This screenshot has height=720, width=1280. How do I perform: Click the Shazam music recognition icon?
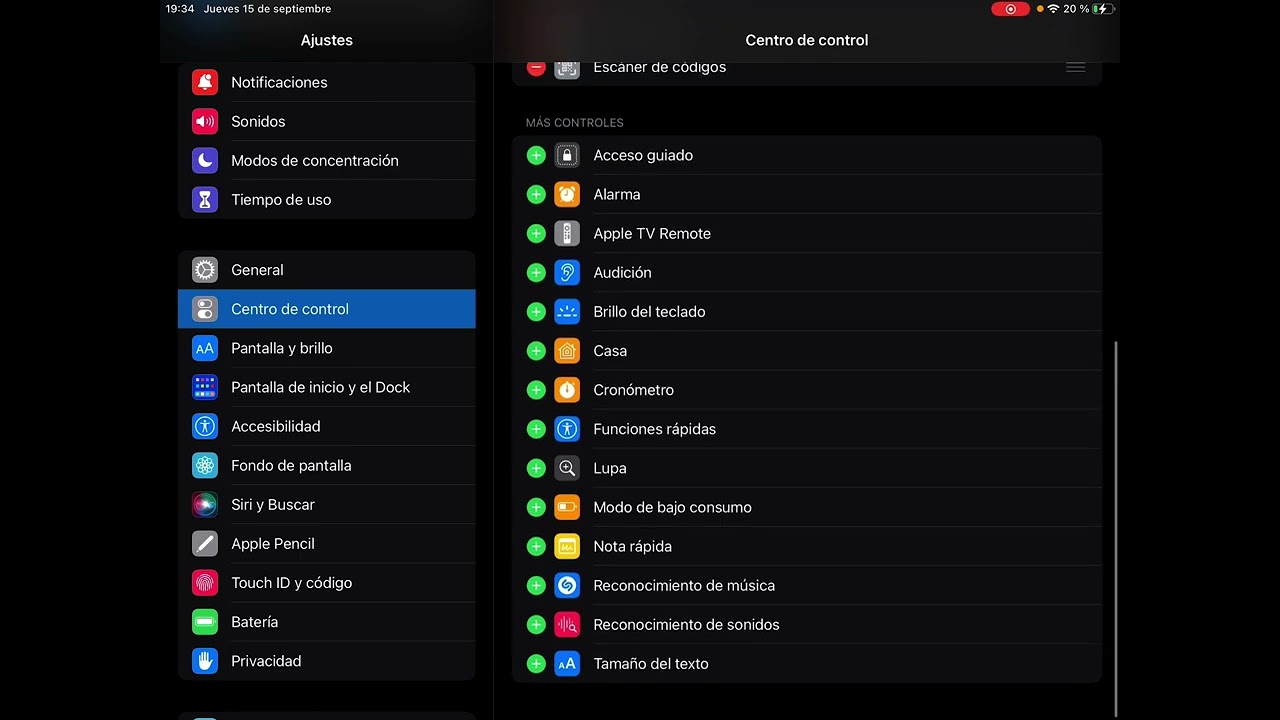click(x=567, y=585)
